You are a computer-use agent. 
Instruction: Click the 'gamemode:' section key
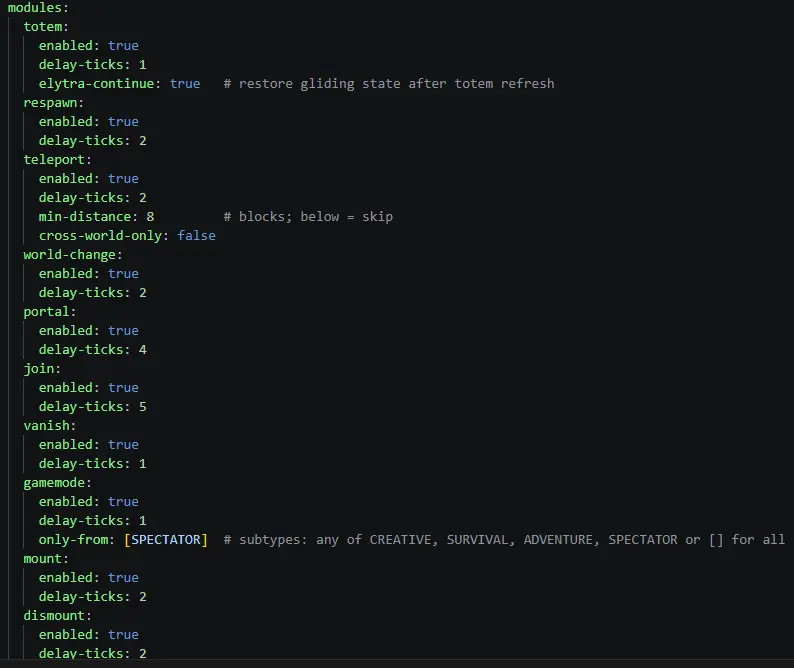(57, 483)
